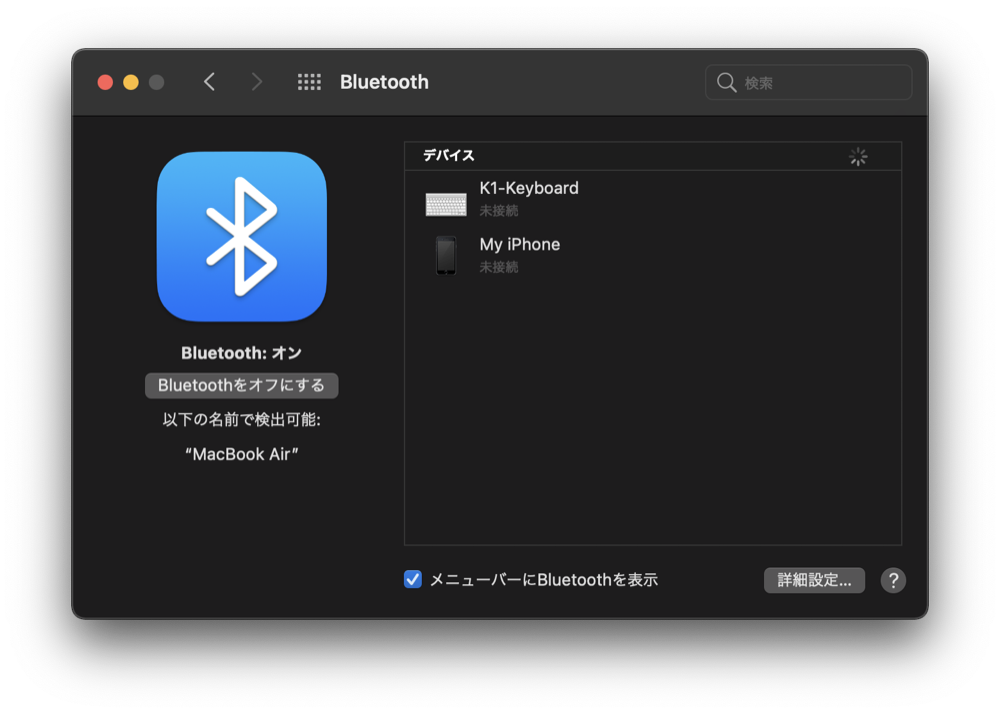Viewport: 1000px width, 714px height.
Task: Go forward with the right chevron
Action: tap(256, 82)
